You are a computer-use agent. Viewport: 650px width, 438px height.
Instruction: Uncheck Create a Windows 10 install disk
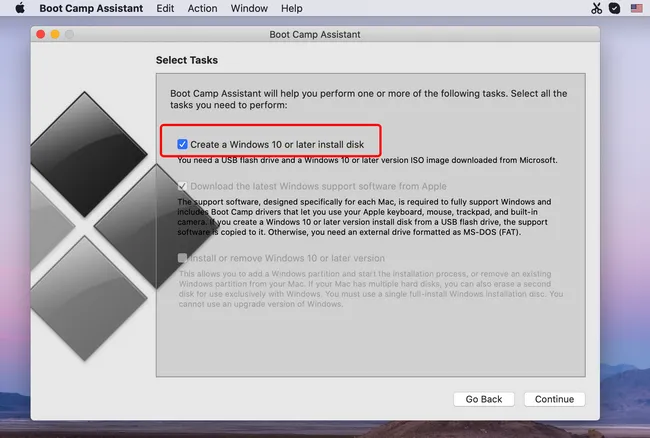click(x=182, y=144)
